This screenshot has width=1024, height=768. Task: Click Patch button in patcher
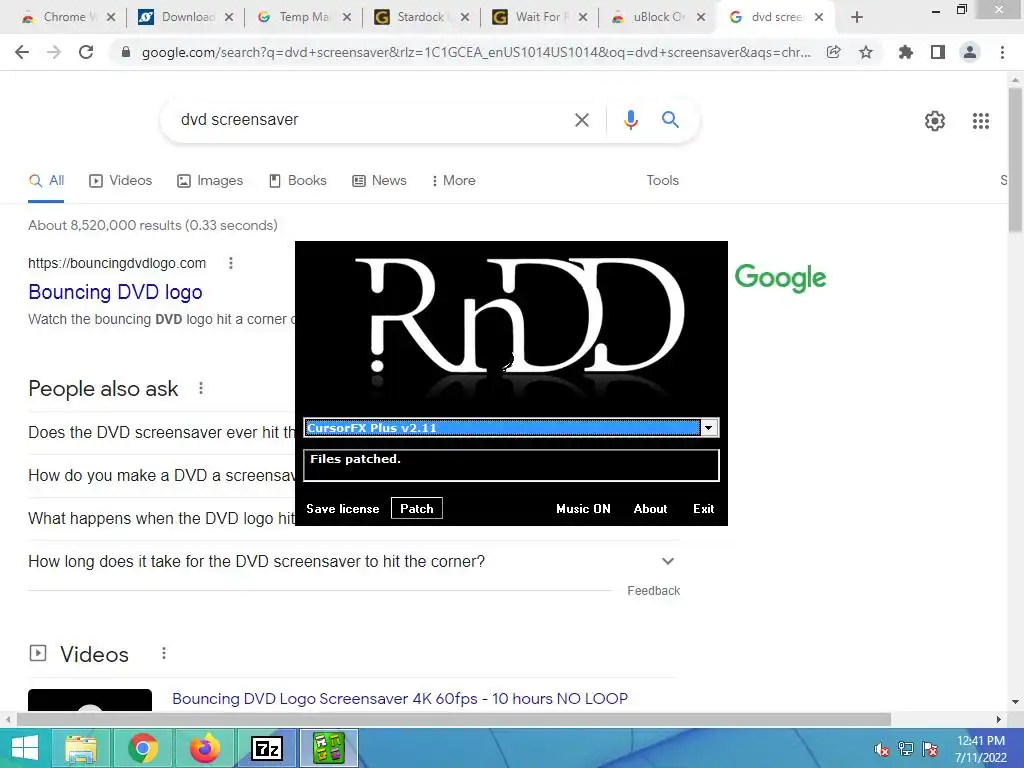click(x=417, y=509)
